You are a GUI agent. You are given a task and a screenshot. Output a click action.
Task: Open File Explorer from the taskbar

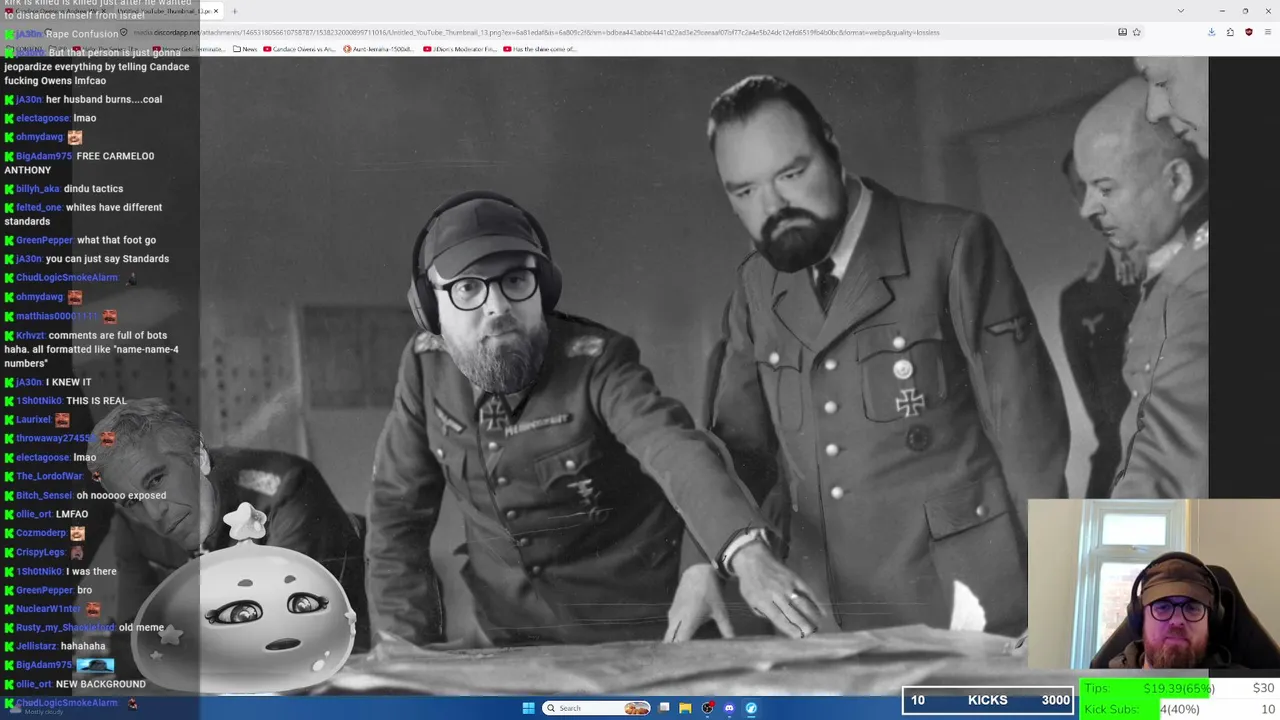[x=685, y=708]
